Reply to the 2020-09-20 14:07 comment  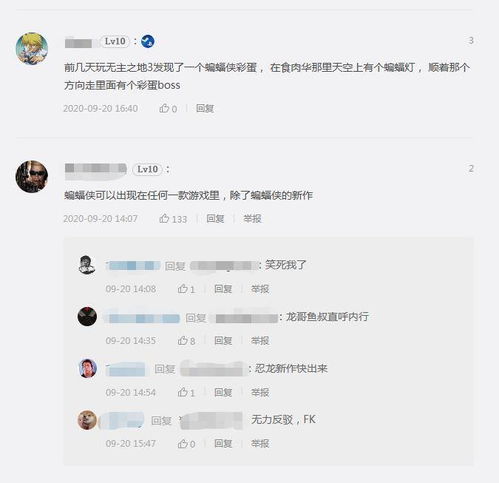pyautogui.click(x=215, y=219)
